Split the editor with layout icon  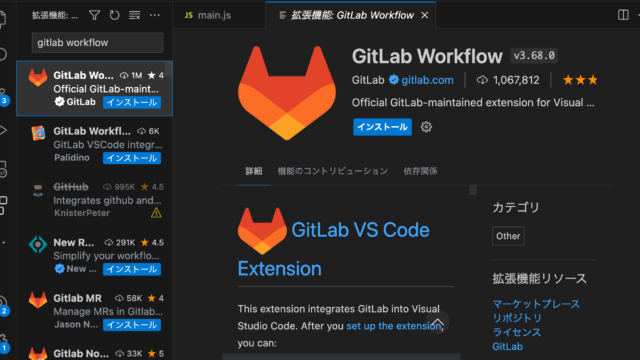tap(623, 15)
